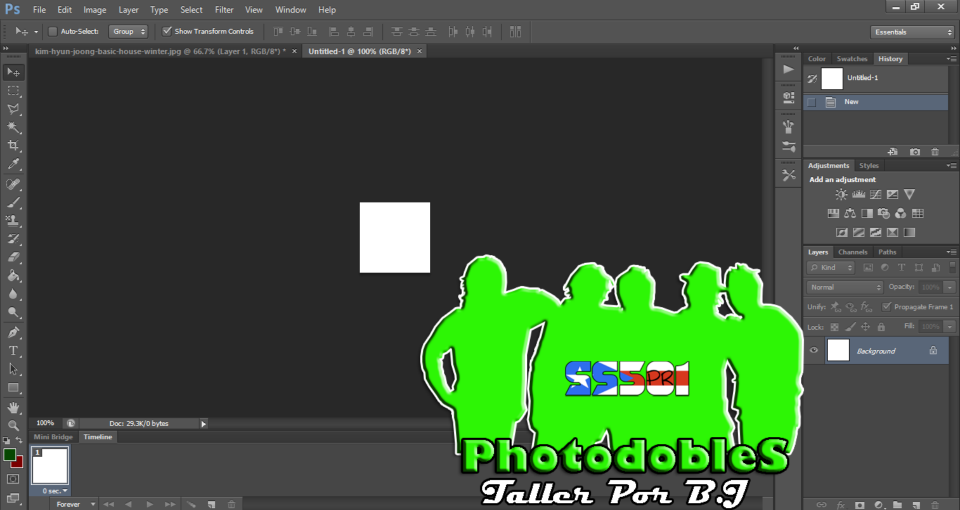Uncheck Show Transform Controls

167,31
